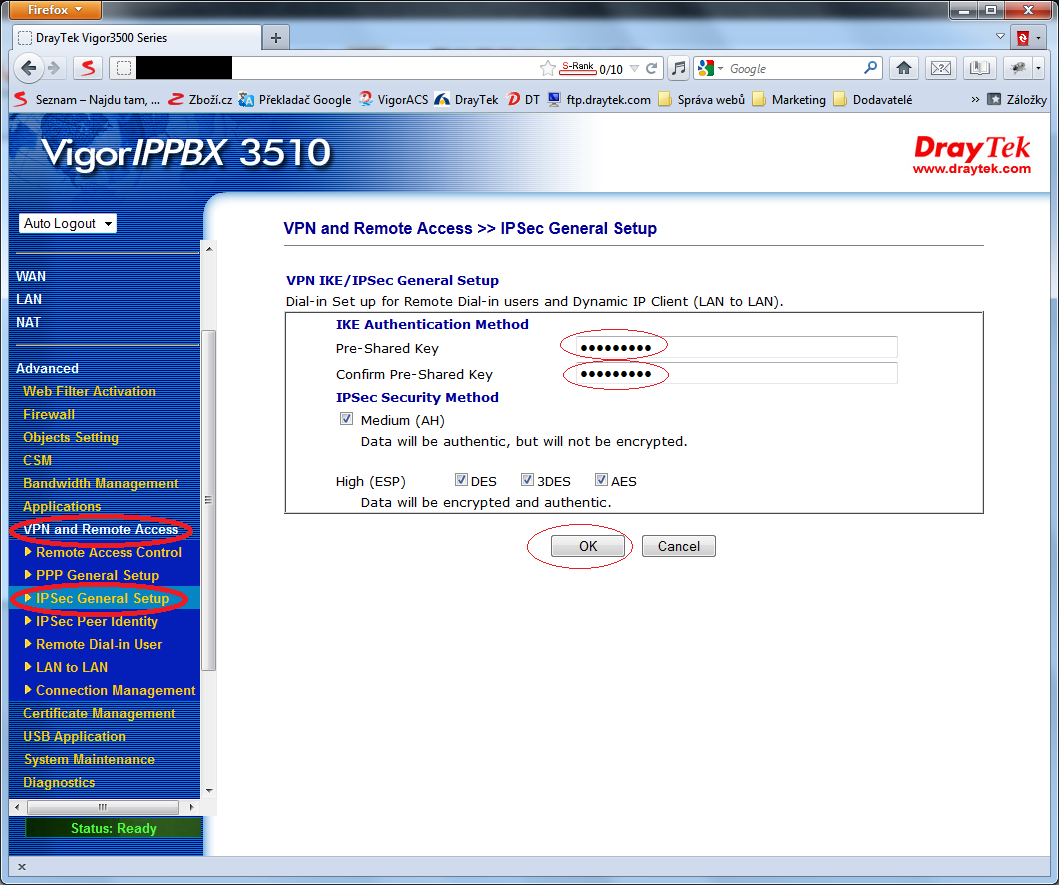Open IPSec Peer Identity link

click(x=97, y=621)
